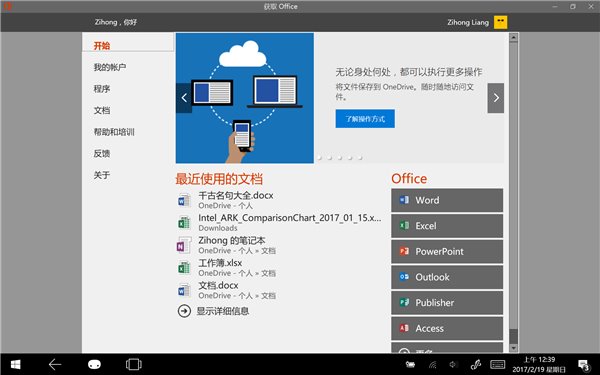This screenshot has height=375, width=600.
Task: Open 千古名句大全.docx document
Action: [x=236, y=196]
